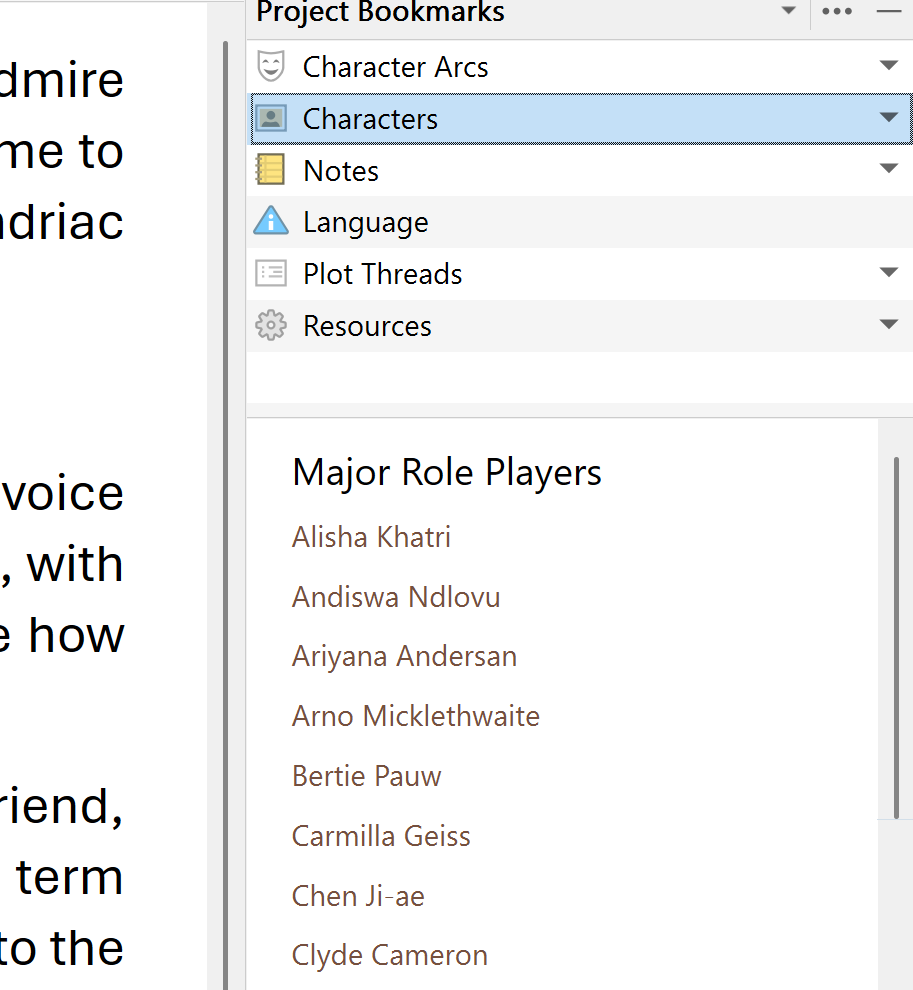Click the Characters portrait icon

tap(271, 118)
